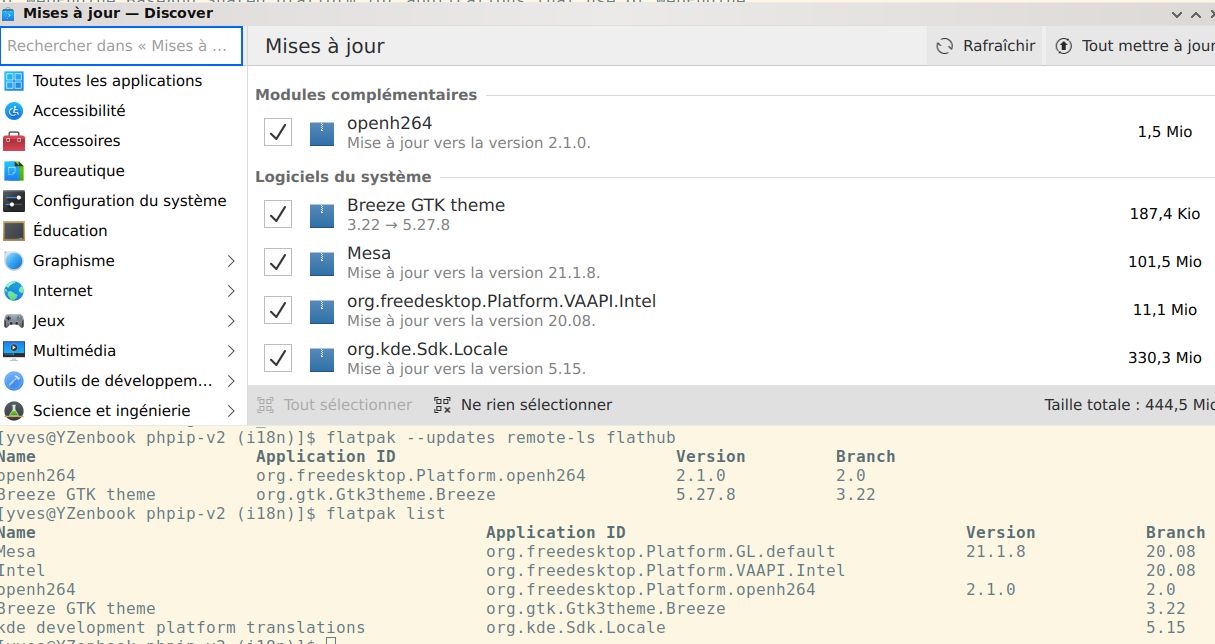
Task: Click the Accessibilité category icon
Action: [14, 111]
